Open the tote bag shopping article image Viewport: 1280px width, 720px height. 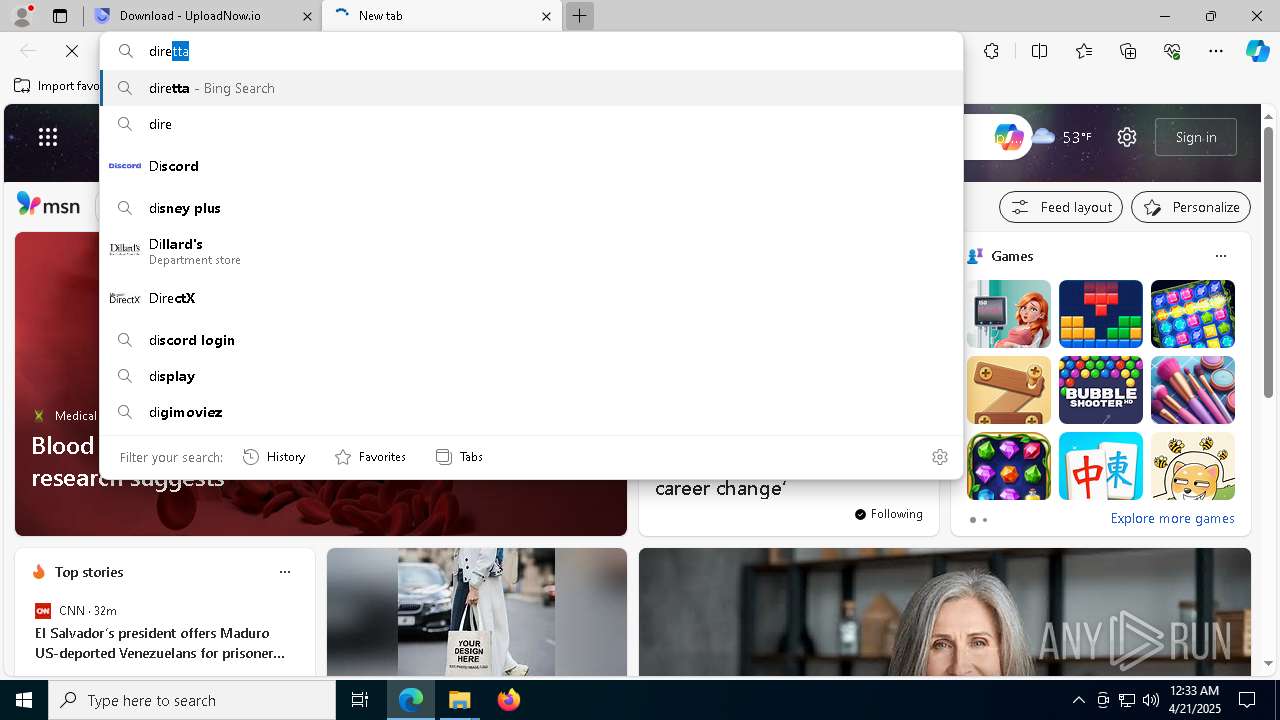click(477, 612)
